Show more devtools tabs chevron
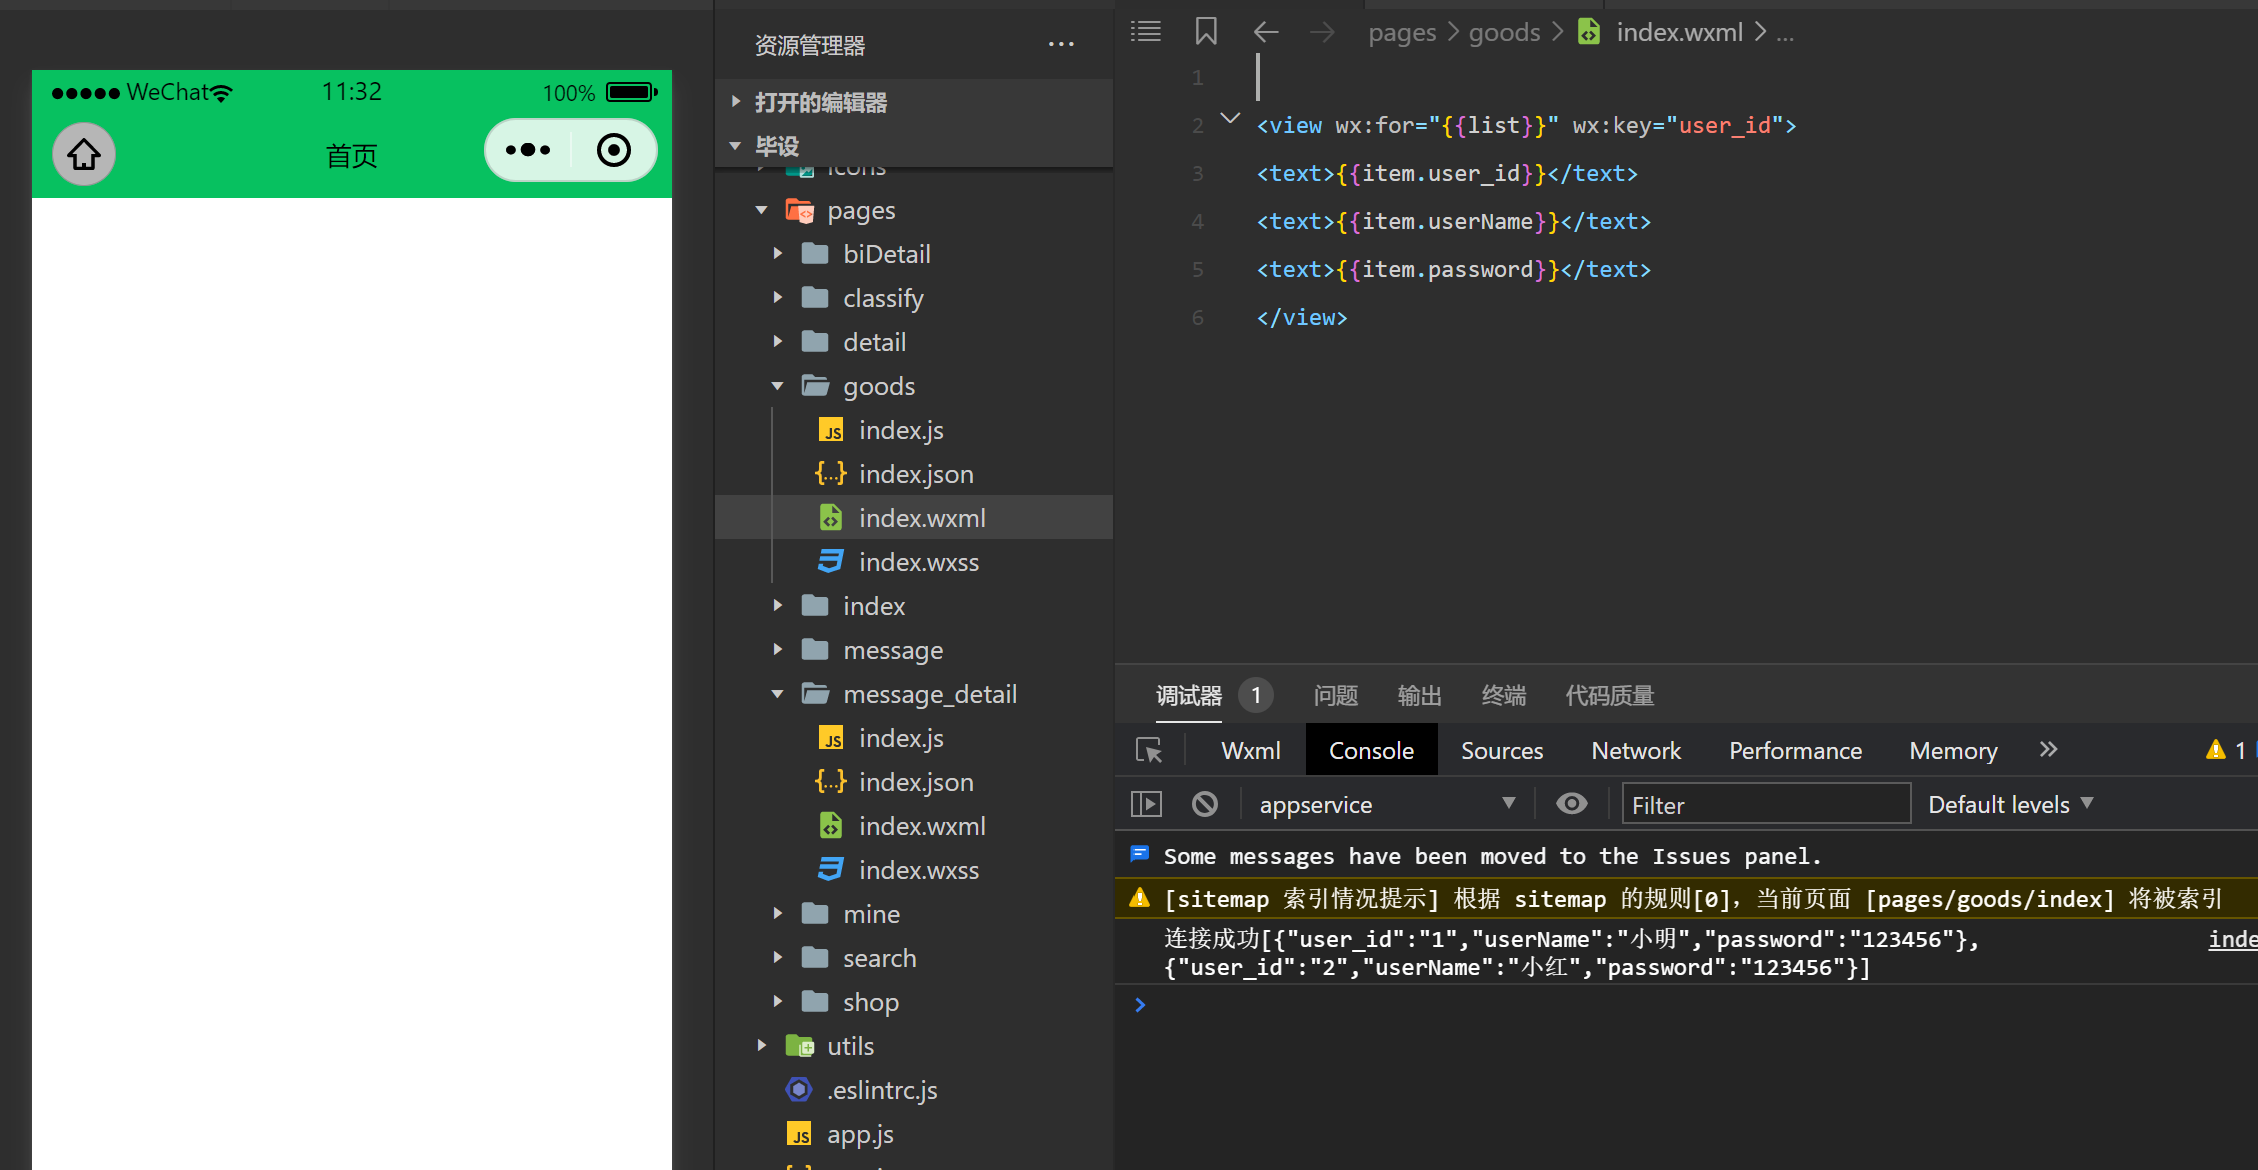 [x=2048, y=750]
